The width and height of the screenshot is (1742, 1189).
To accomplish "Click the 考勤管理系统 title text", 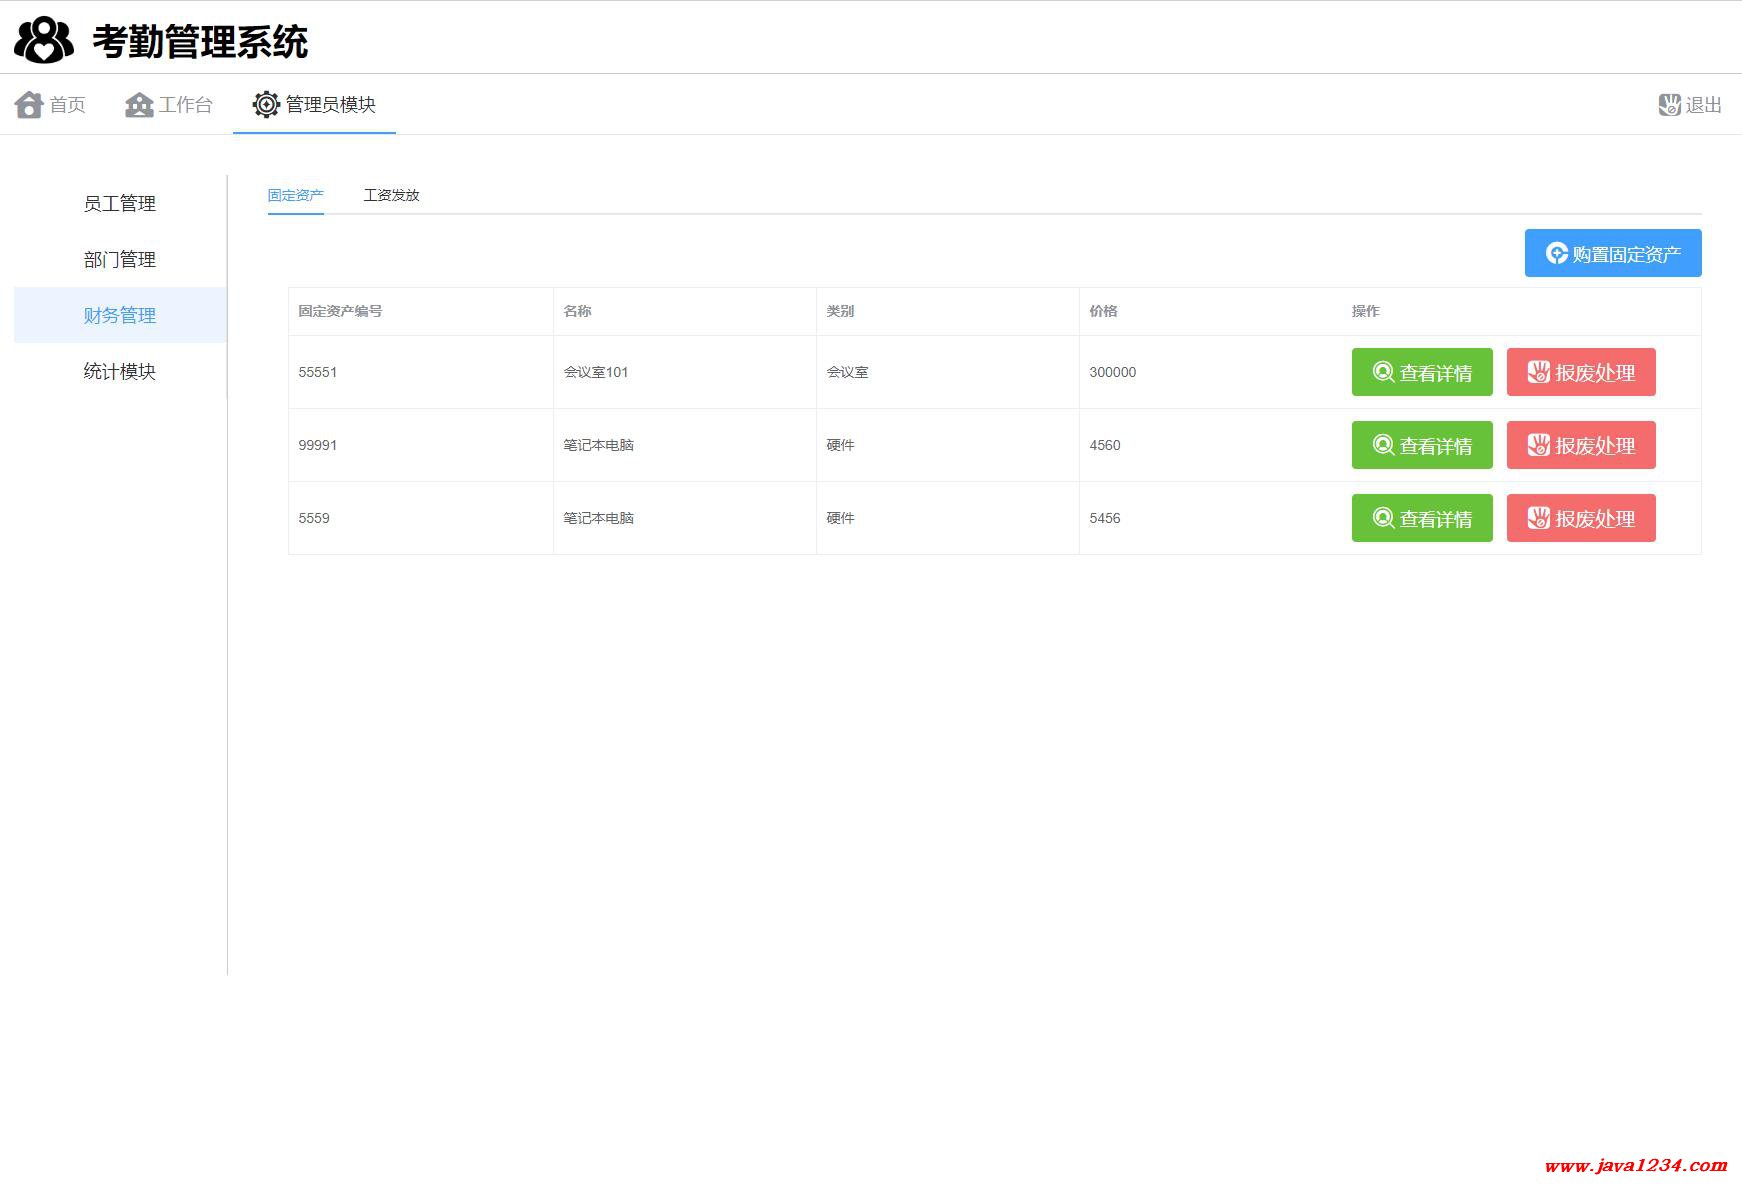I will 200,42.
